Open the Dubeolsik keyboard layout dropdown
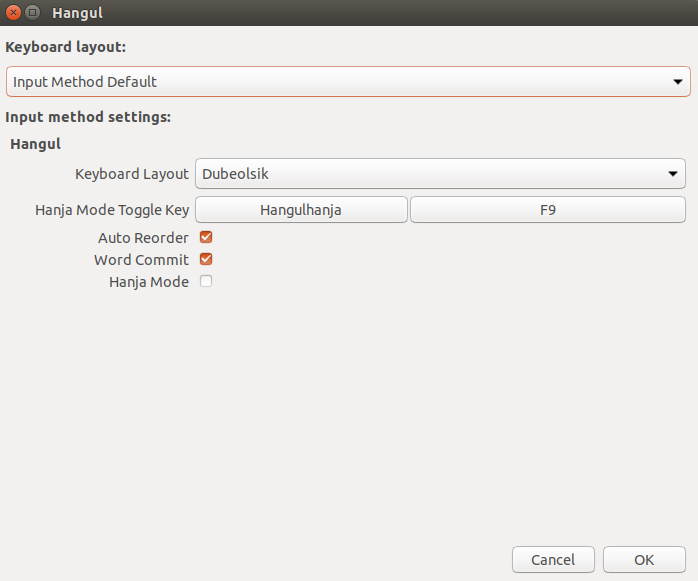This screenshot has width=698, height=581. click(x=440, y=174)
